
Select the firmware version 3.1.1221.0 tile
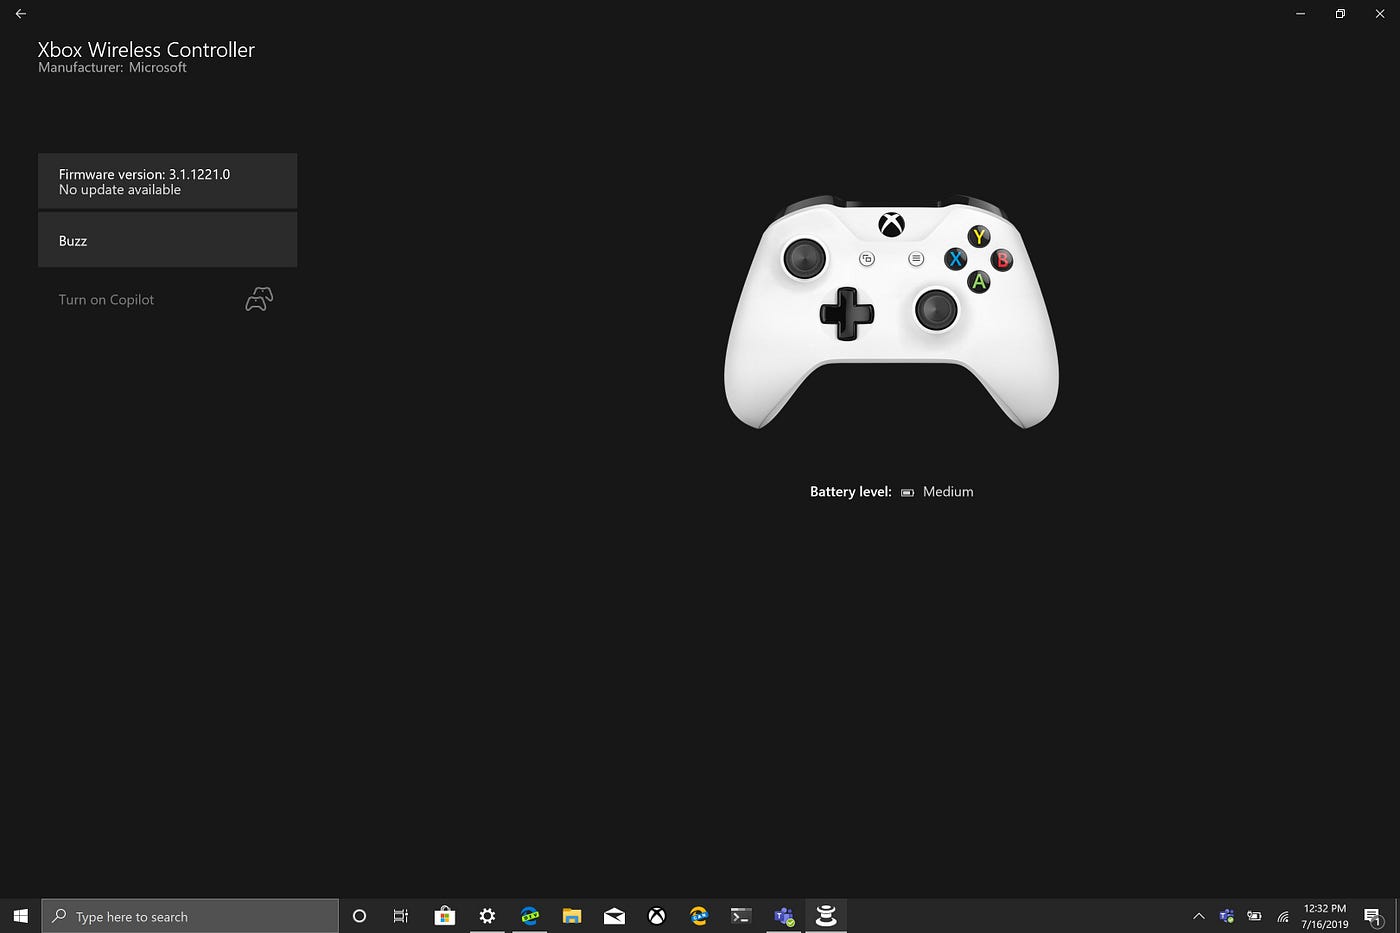167,181
